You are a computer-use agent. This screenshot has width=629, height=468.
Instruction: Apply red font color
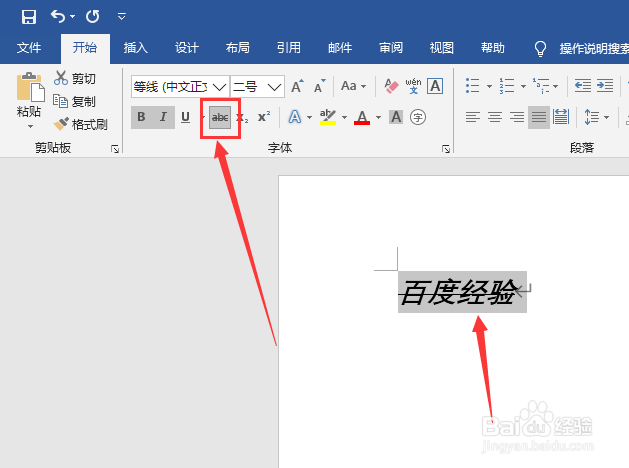coord(362,117)
